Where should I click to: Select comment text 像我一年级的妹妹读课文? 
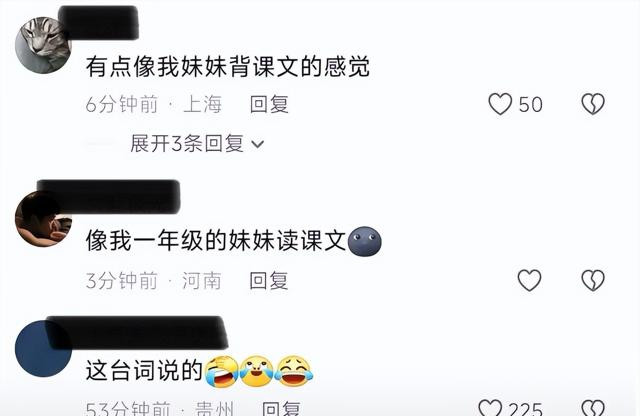(216, 240)
